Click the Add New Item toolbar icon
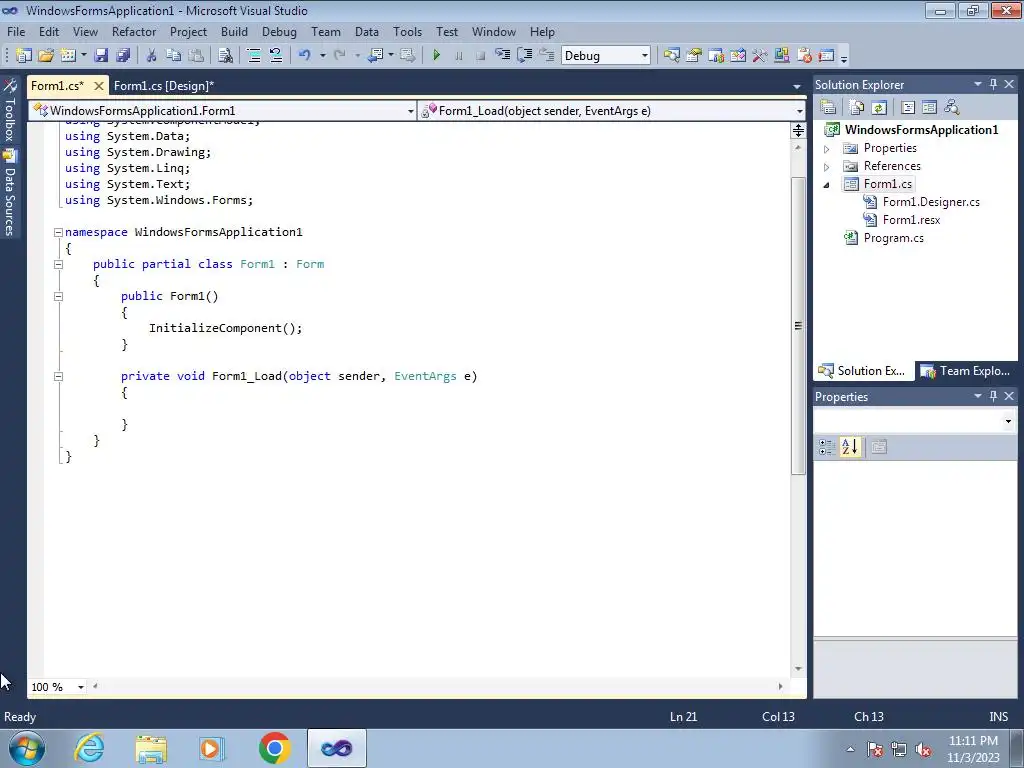 click(x=68, y=56)
